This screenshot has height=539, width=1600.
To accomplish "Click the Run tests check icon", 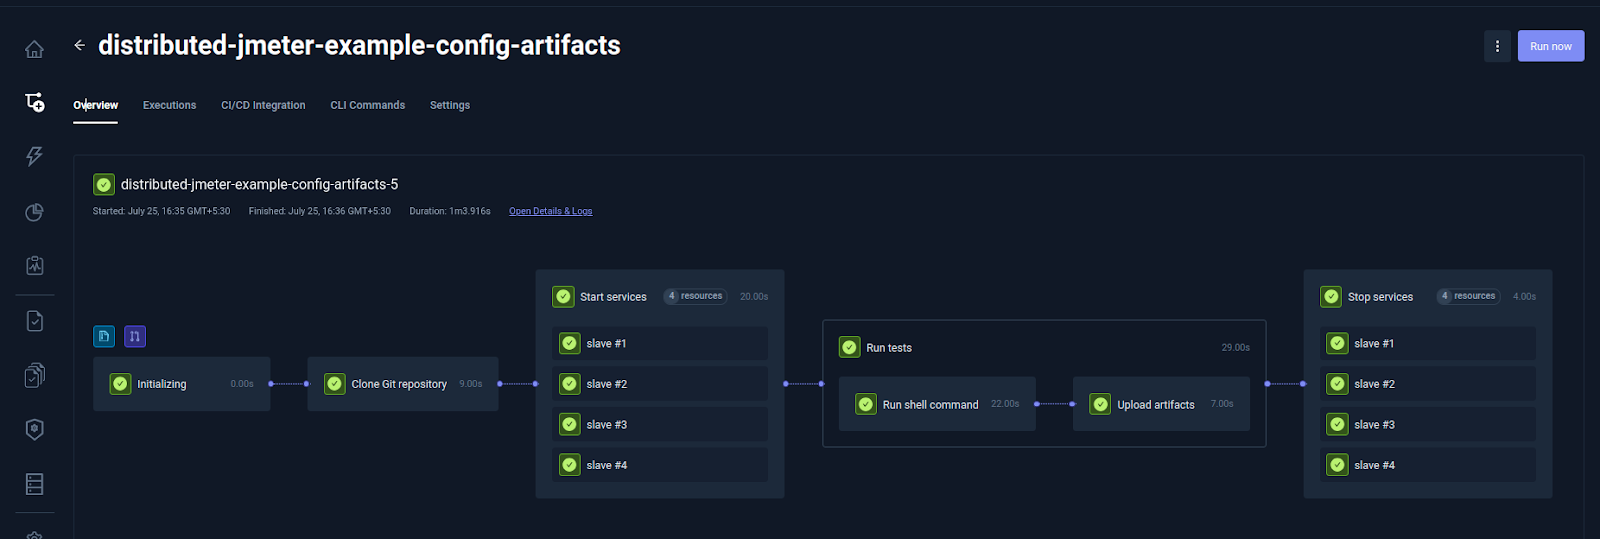I will 849,347.
